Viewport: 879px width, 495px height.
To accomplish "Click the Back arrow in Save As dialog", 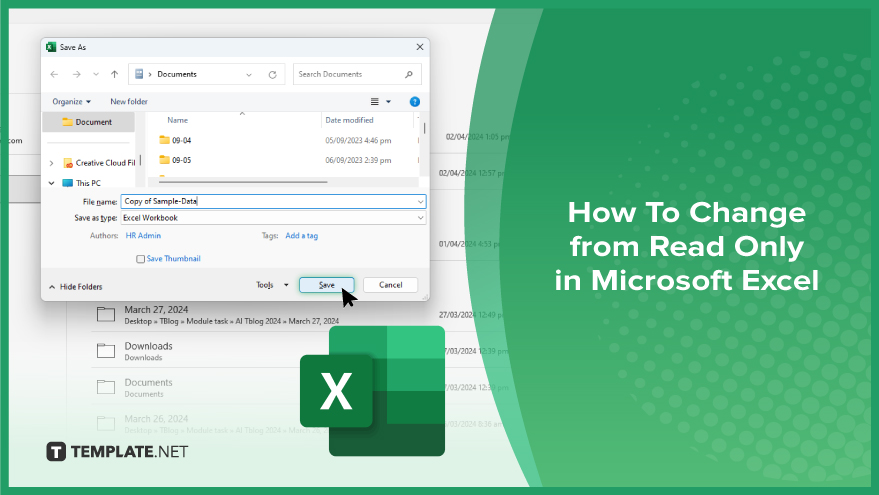I will pos(54,74).
